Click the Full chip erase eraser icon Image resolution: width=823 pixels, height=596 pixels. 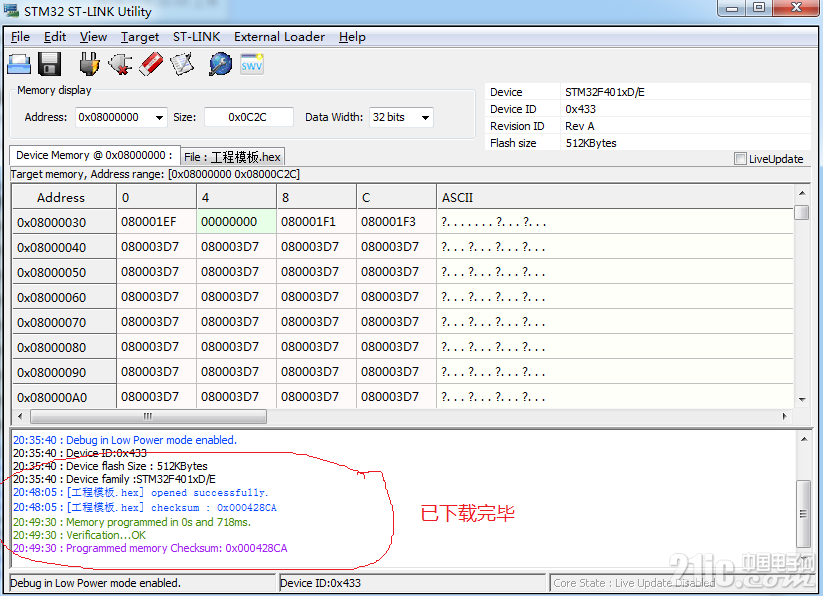pos(151,65)
